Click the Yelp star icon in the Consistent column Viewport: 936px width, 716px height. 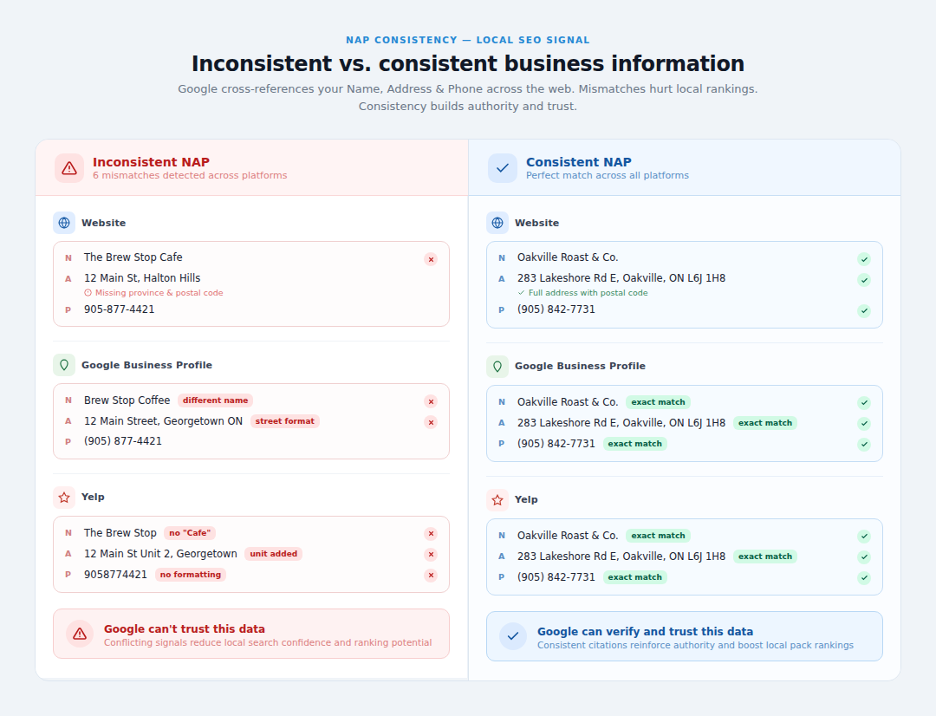(x=498, y=500)
